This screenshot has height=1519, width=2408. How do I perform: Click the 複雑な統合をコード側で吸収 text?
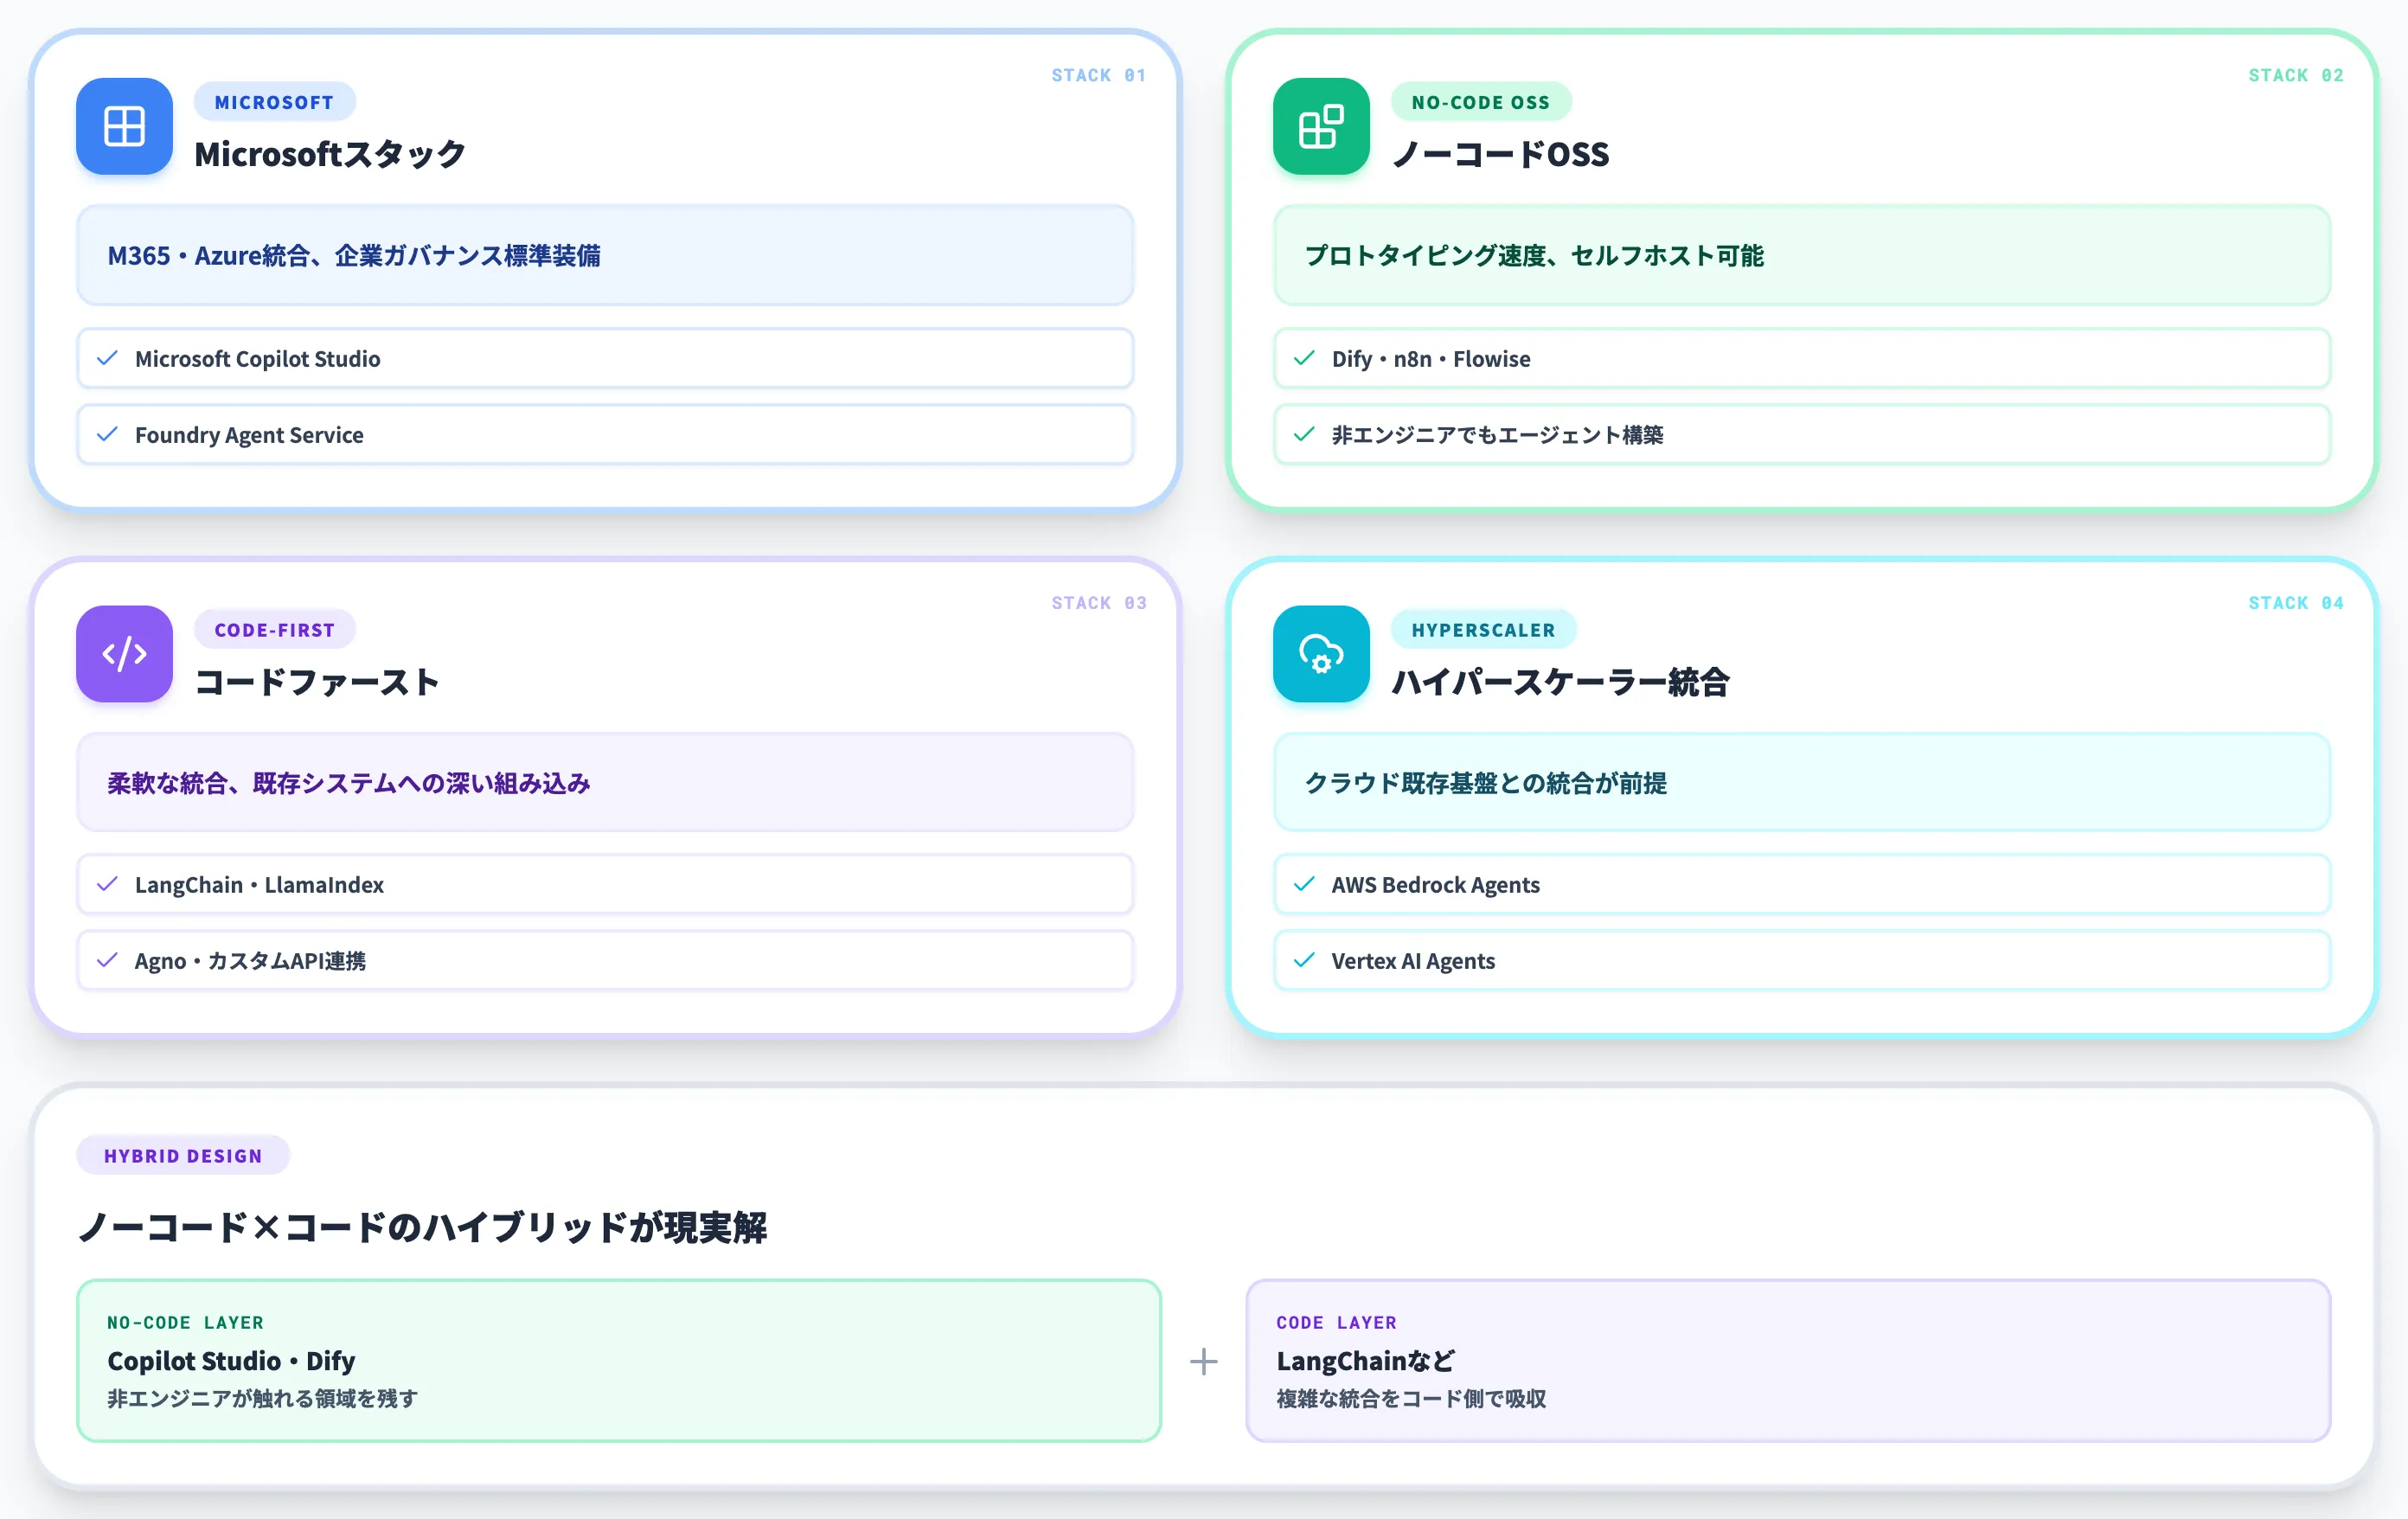pyautogui.click(x=1411, y=1398)
